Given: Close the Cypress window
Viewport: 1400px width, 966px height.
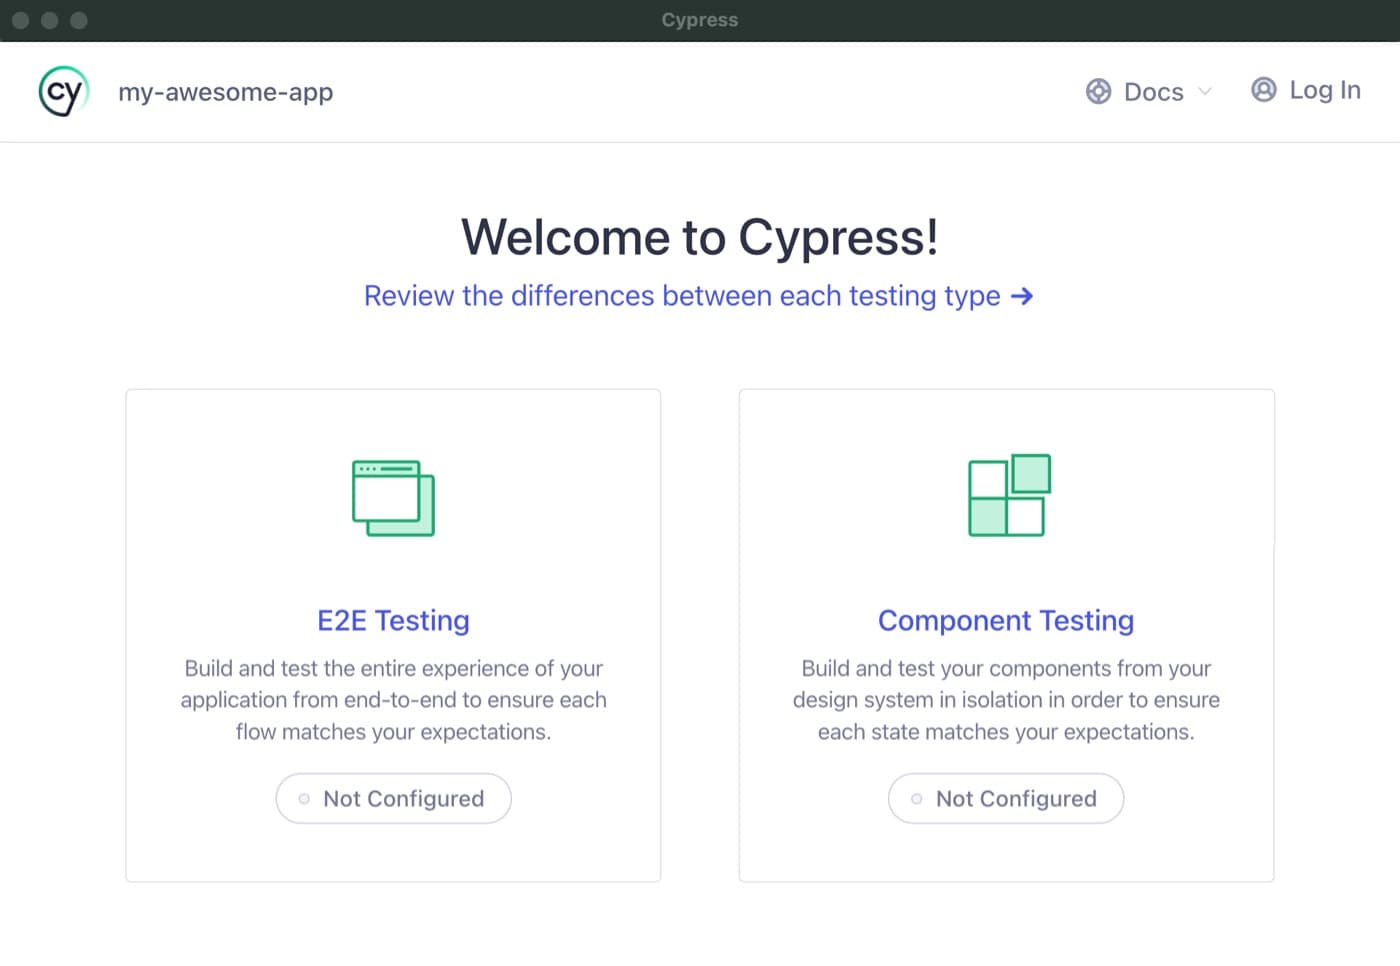Looking at the screenshot, I should [x=20, y=20].
